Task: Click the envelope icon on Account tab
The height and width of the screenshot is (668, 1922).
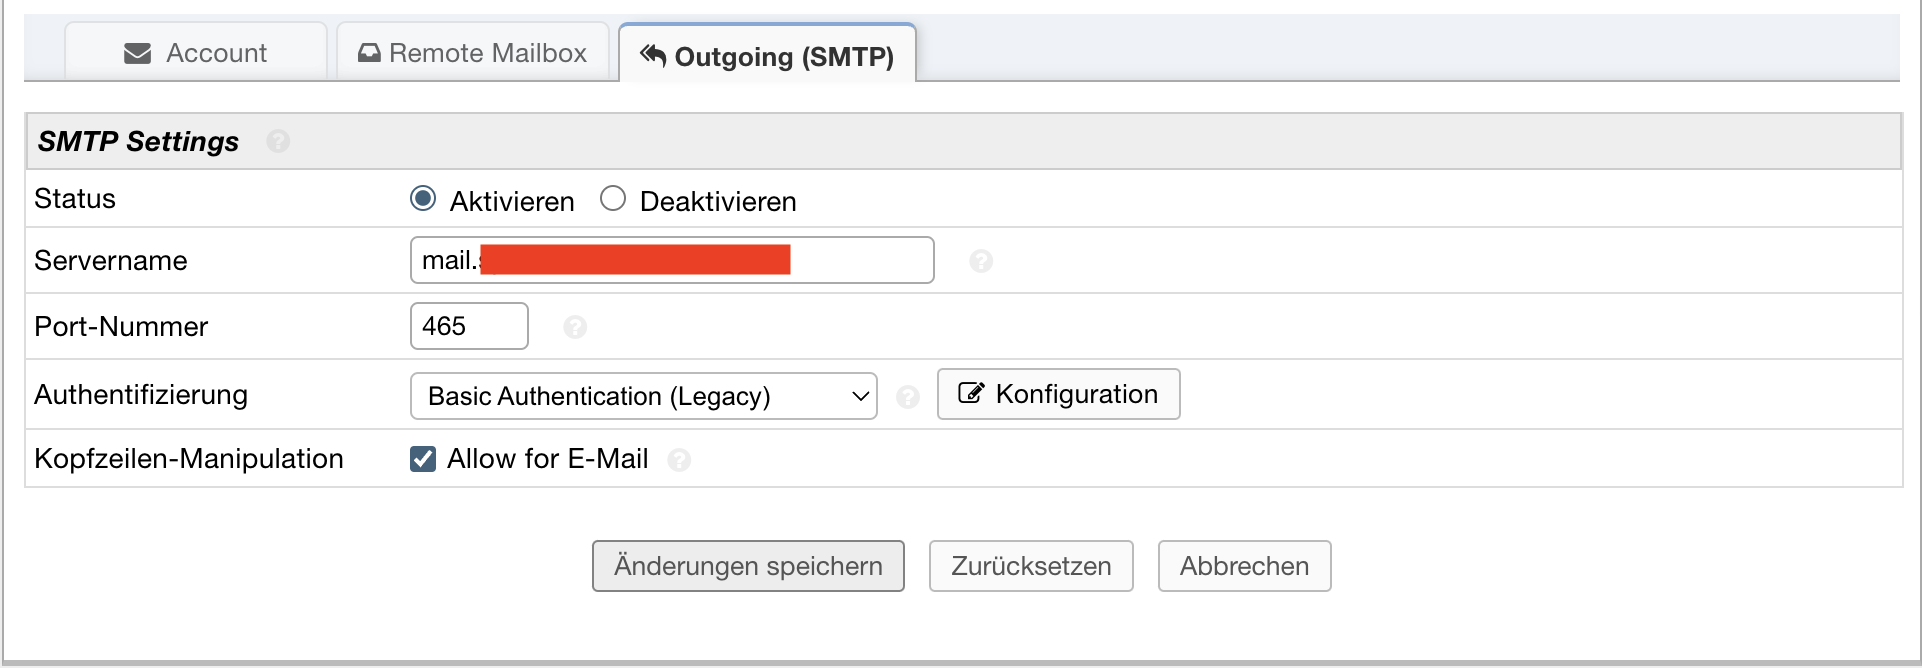Action: coord(138,53)
